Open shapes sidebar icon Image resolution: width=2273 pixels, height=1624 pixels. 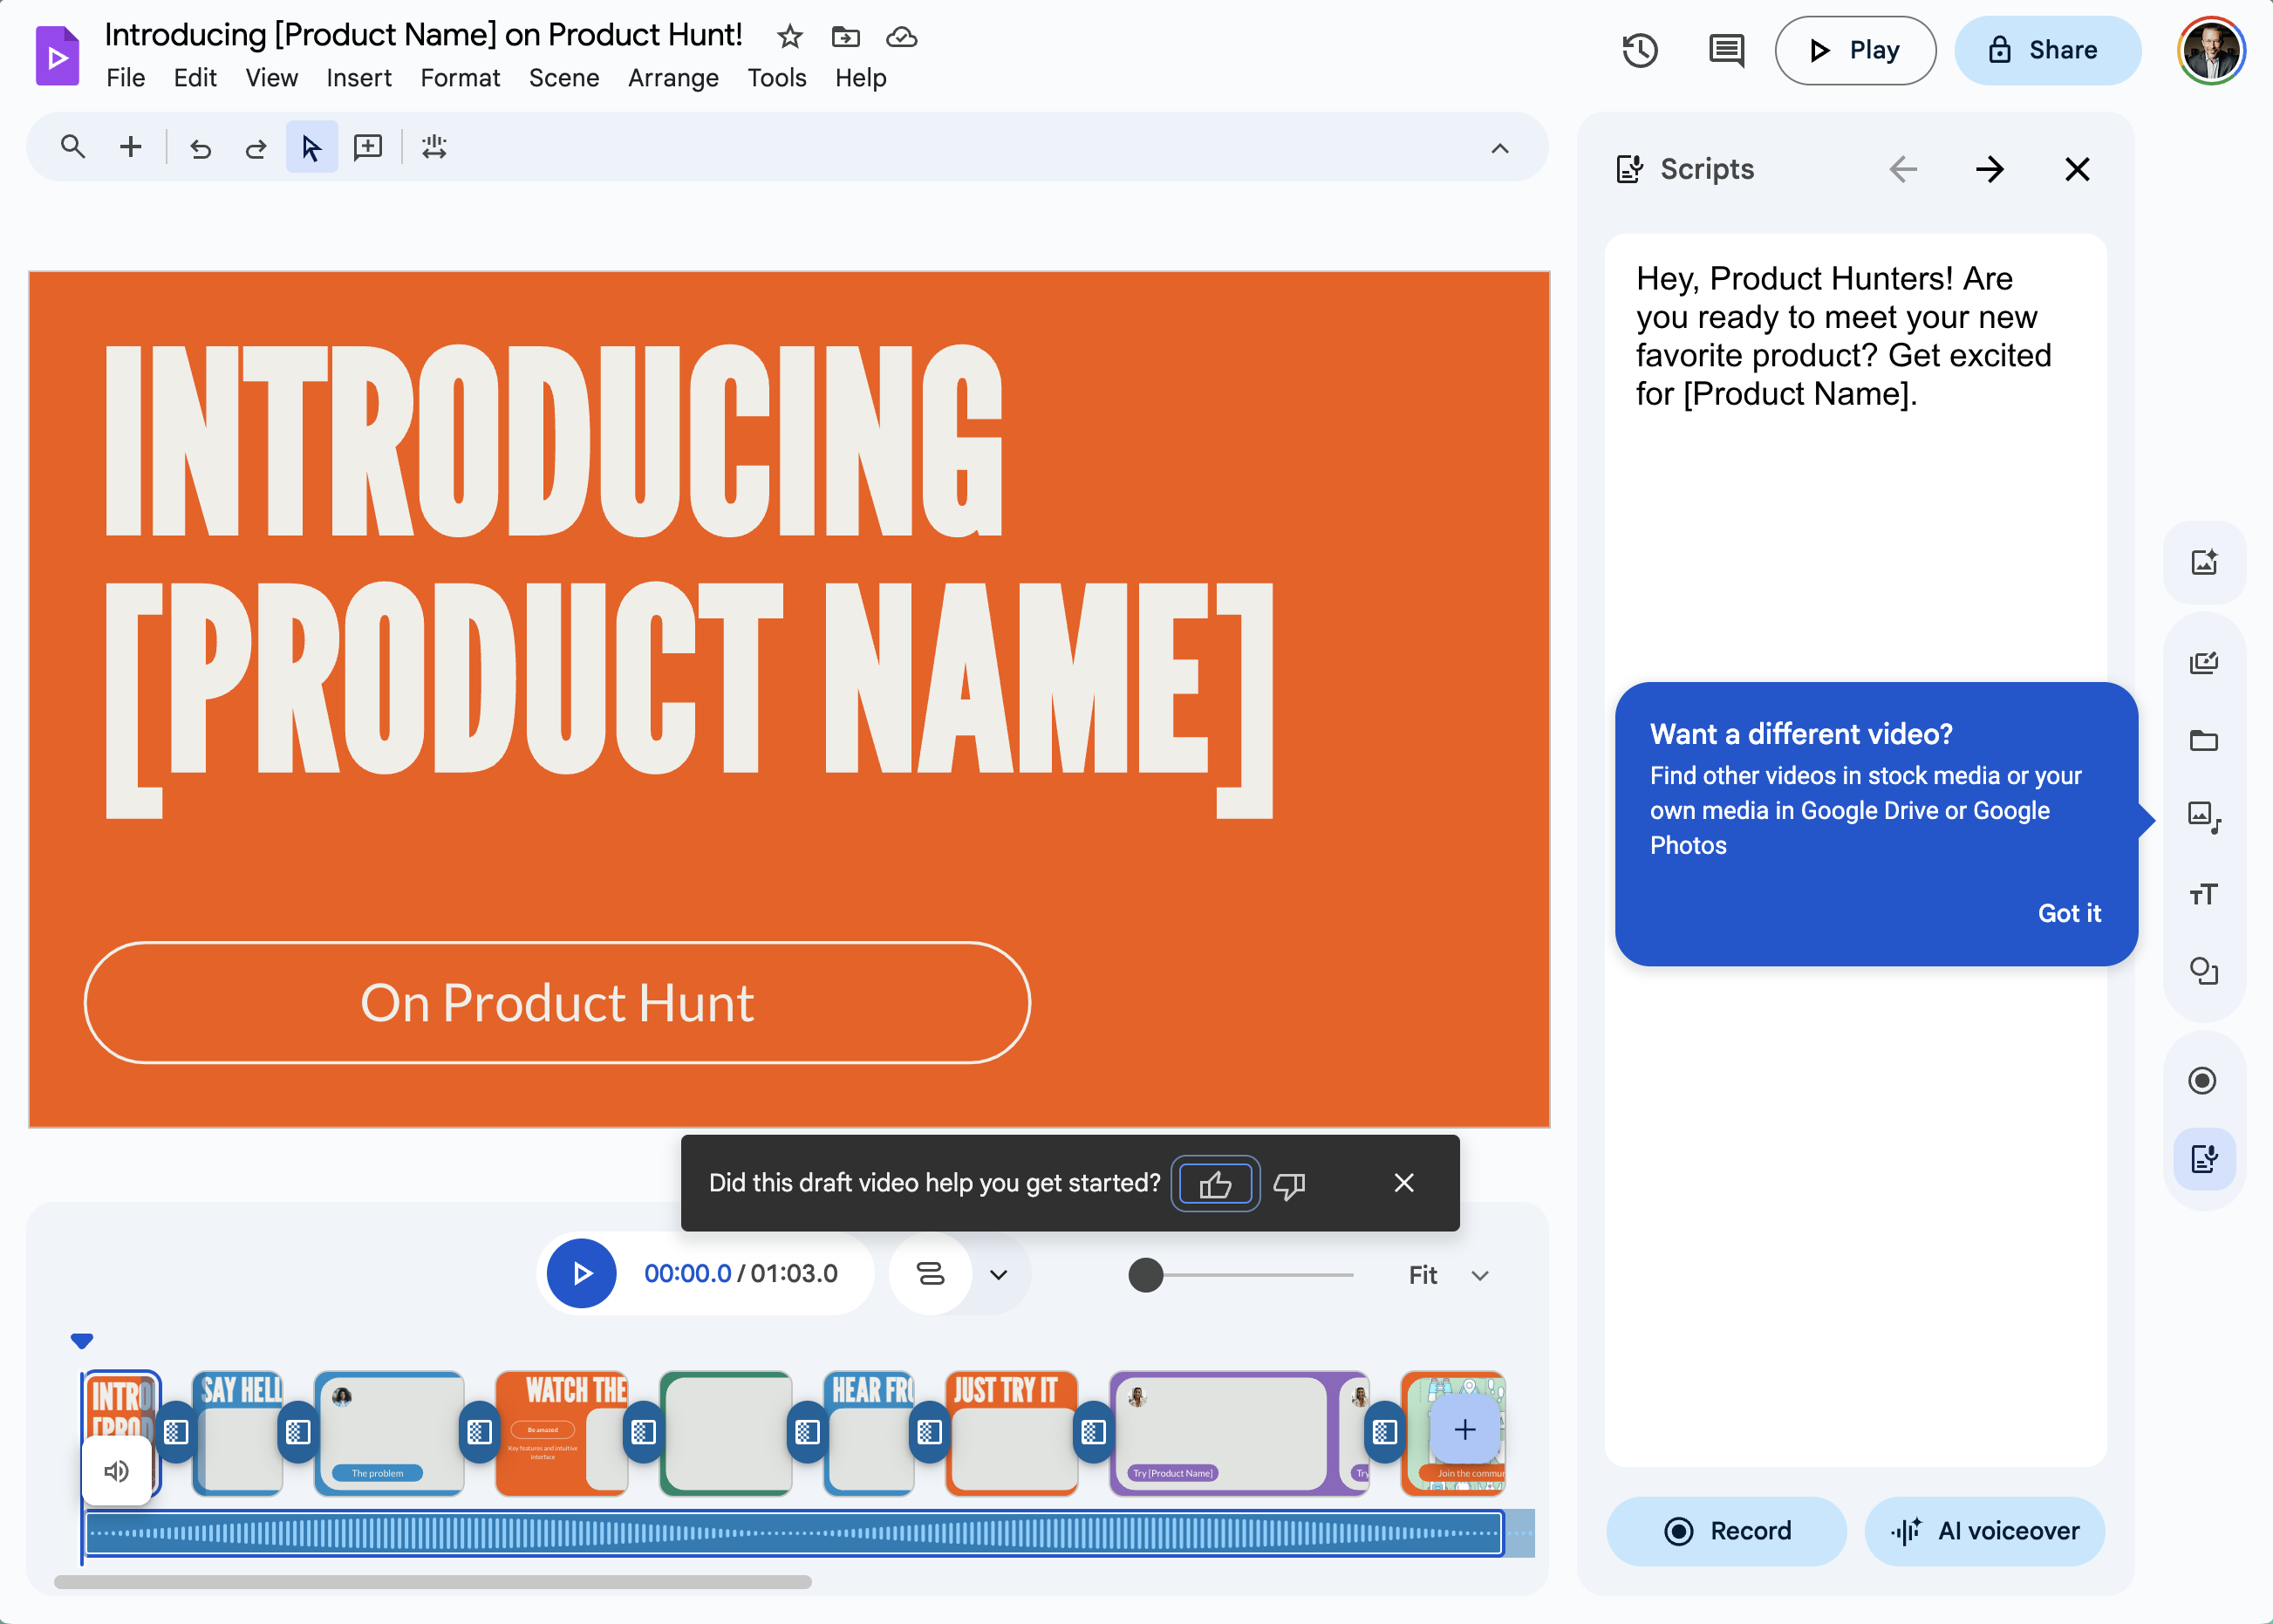tap(2204, 971)
